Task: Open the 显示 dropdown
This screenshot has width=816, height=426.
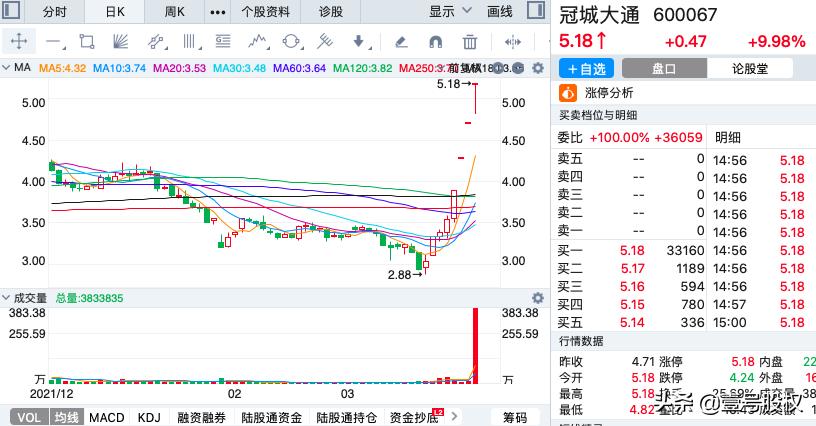Action: 450,11
